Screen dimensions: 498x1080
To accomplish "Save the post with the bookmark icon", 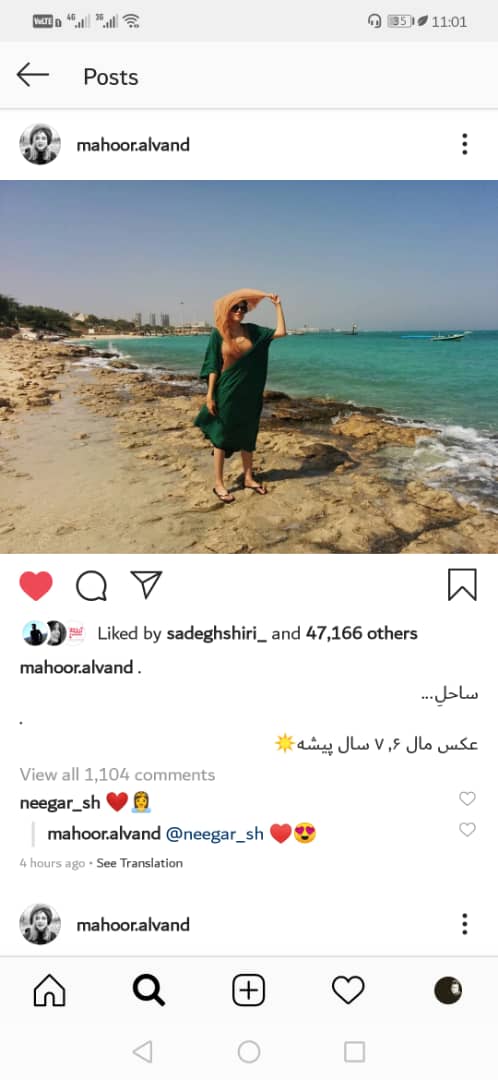I will point(462,585).
